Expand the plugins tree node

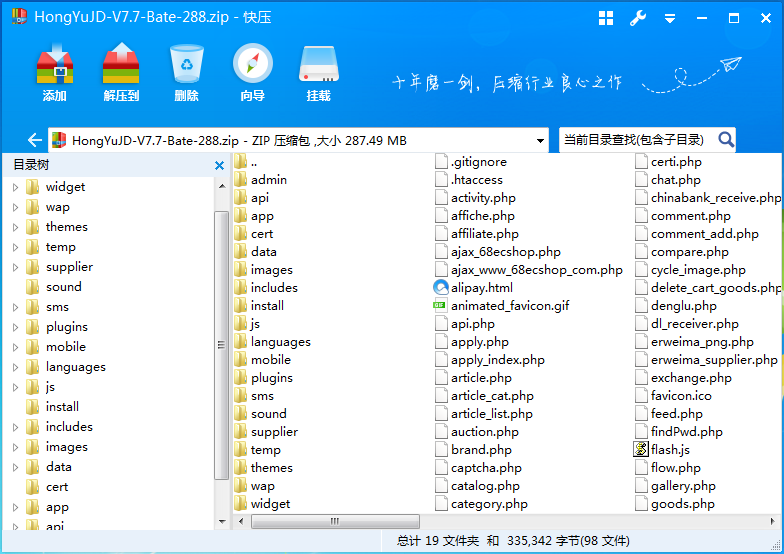[x=16, y=327]
